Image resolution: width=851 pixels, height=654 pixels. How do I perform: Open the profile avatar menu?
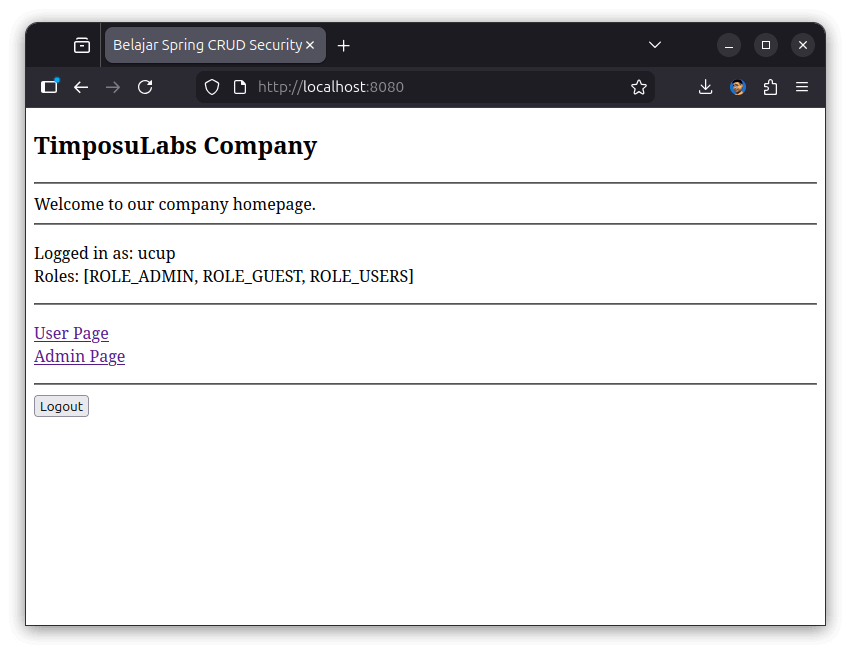[x=738, y=87]
